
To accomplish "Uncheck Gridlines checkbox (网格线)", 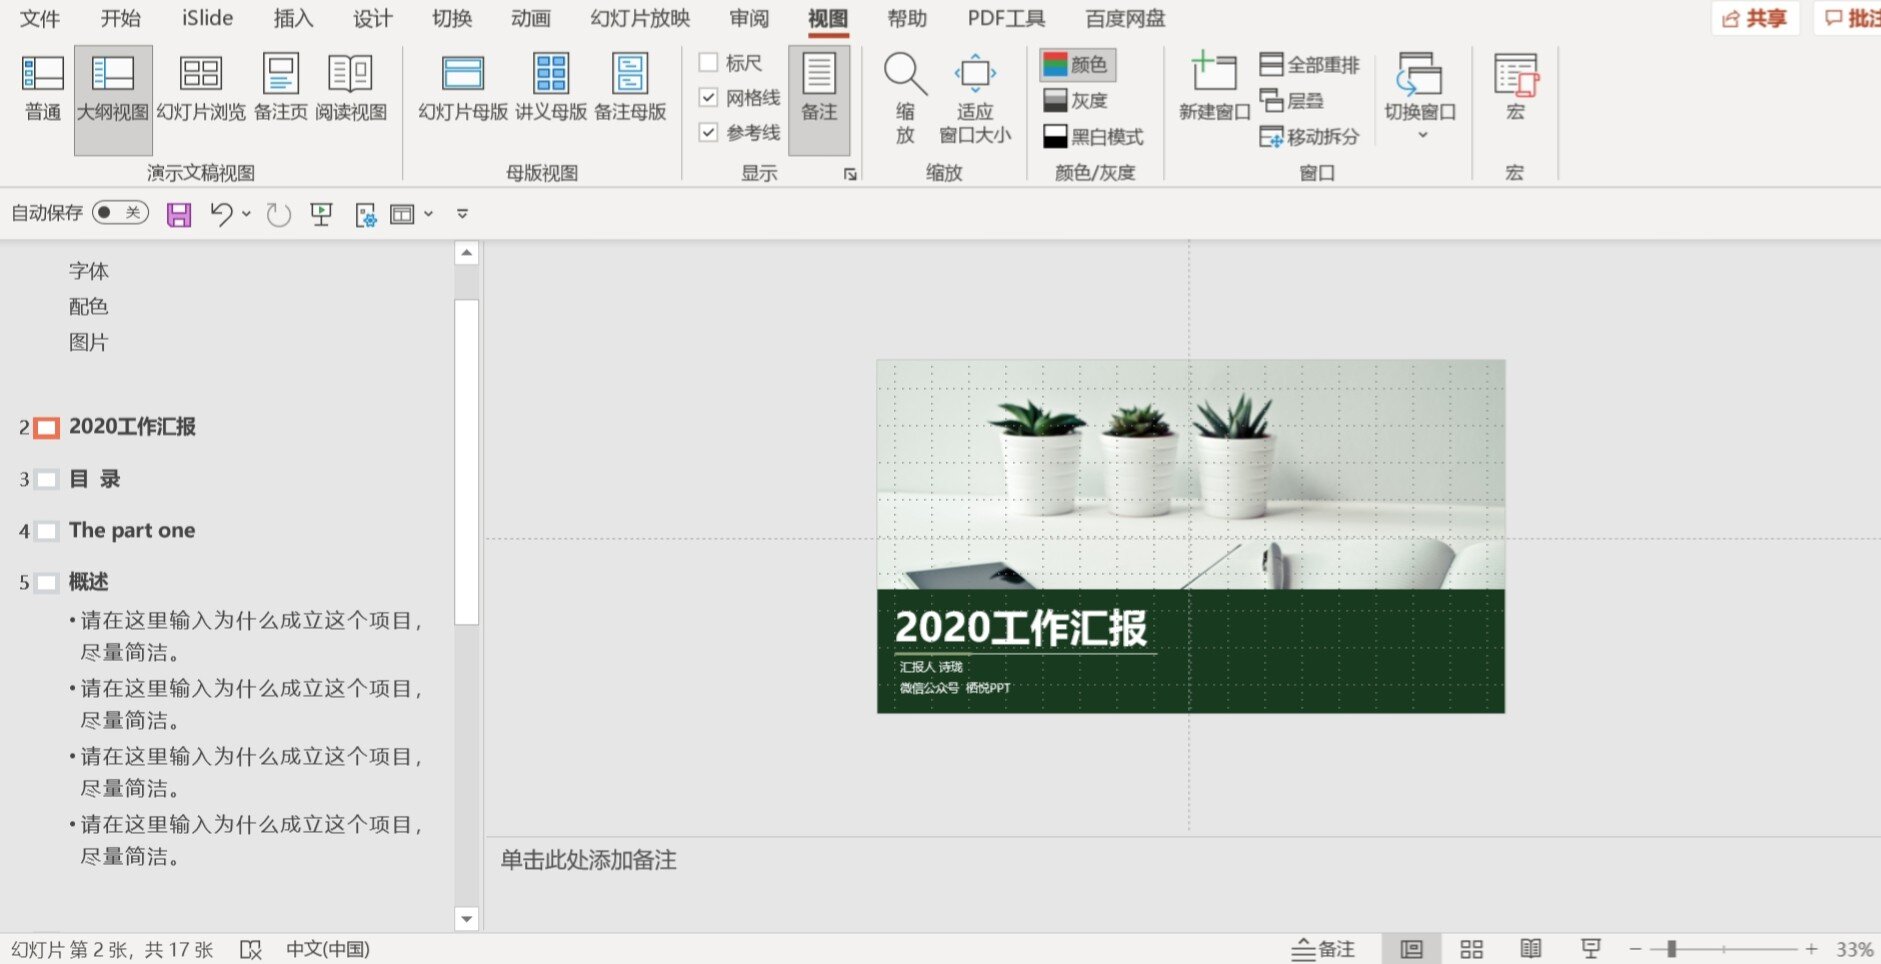I will 708,97.
